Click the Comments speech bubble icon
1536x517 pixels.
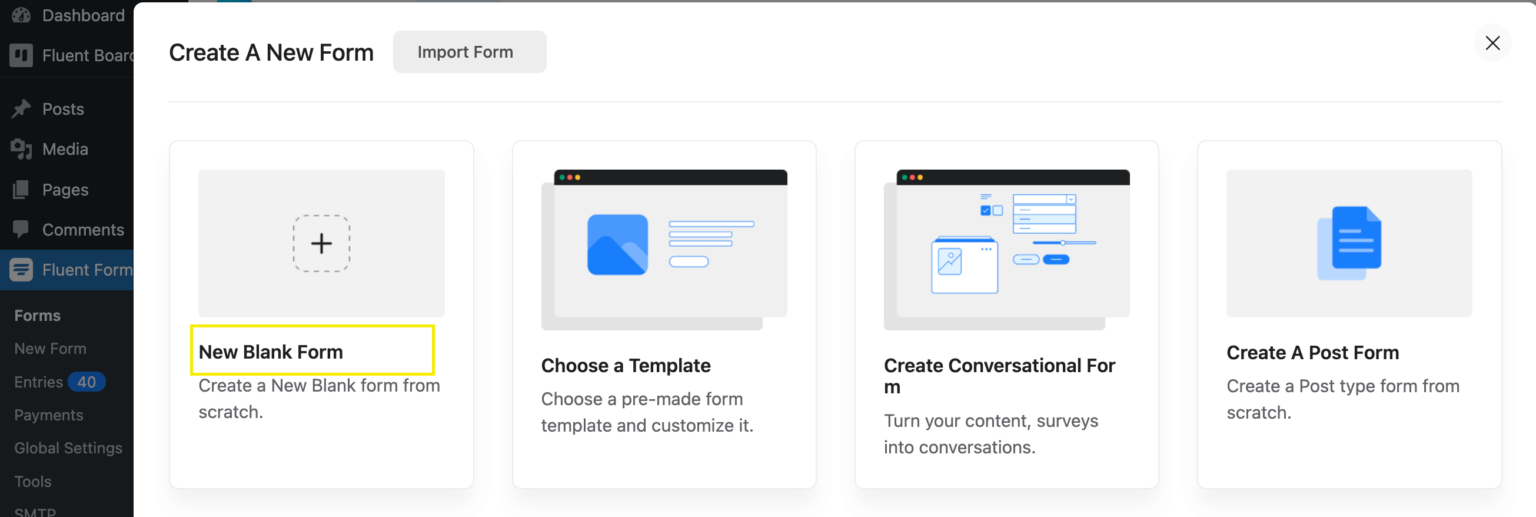[21, 230]
